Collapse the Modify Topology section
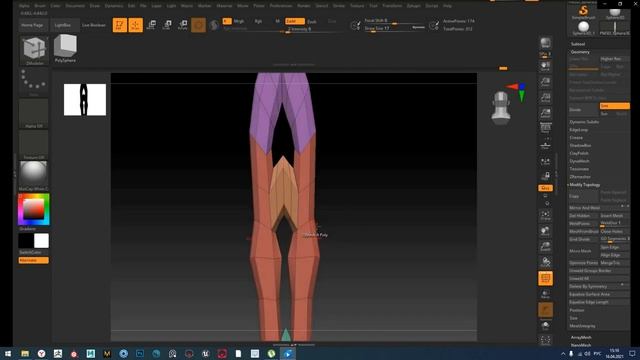 pyautogui.click(x=584, y=185)
